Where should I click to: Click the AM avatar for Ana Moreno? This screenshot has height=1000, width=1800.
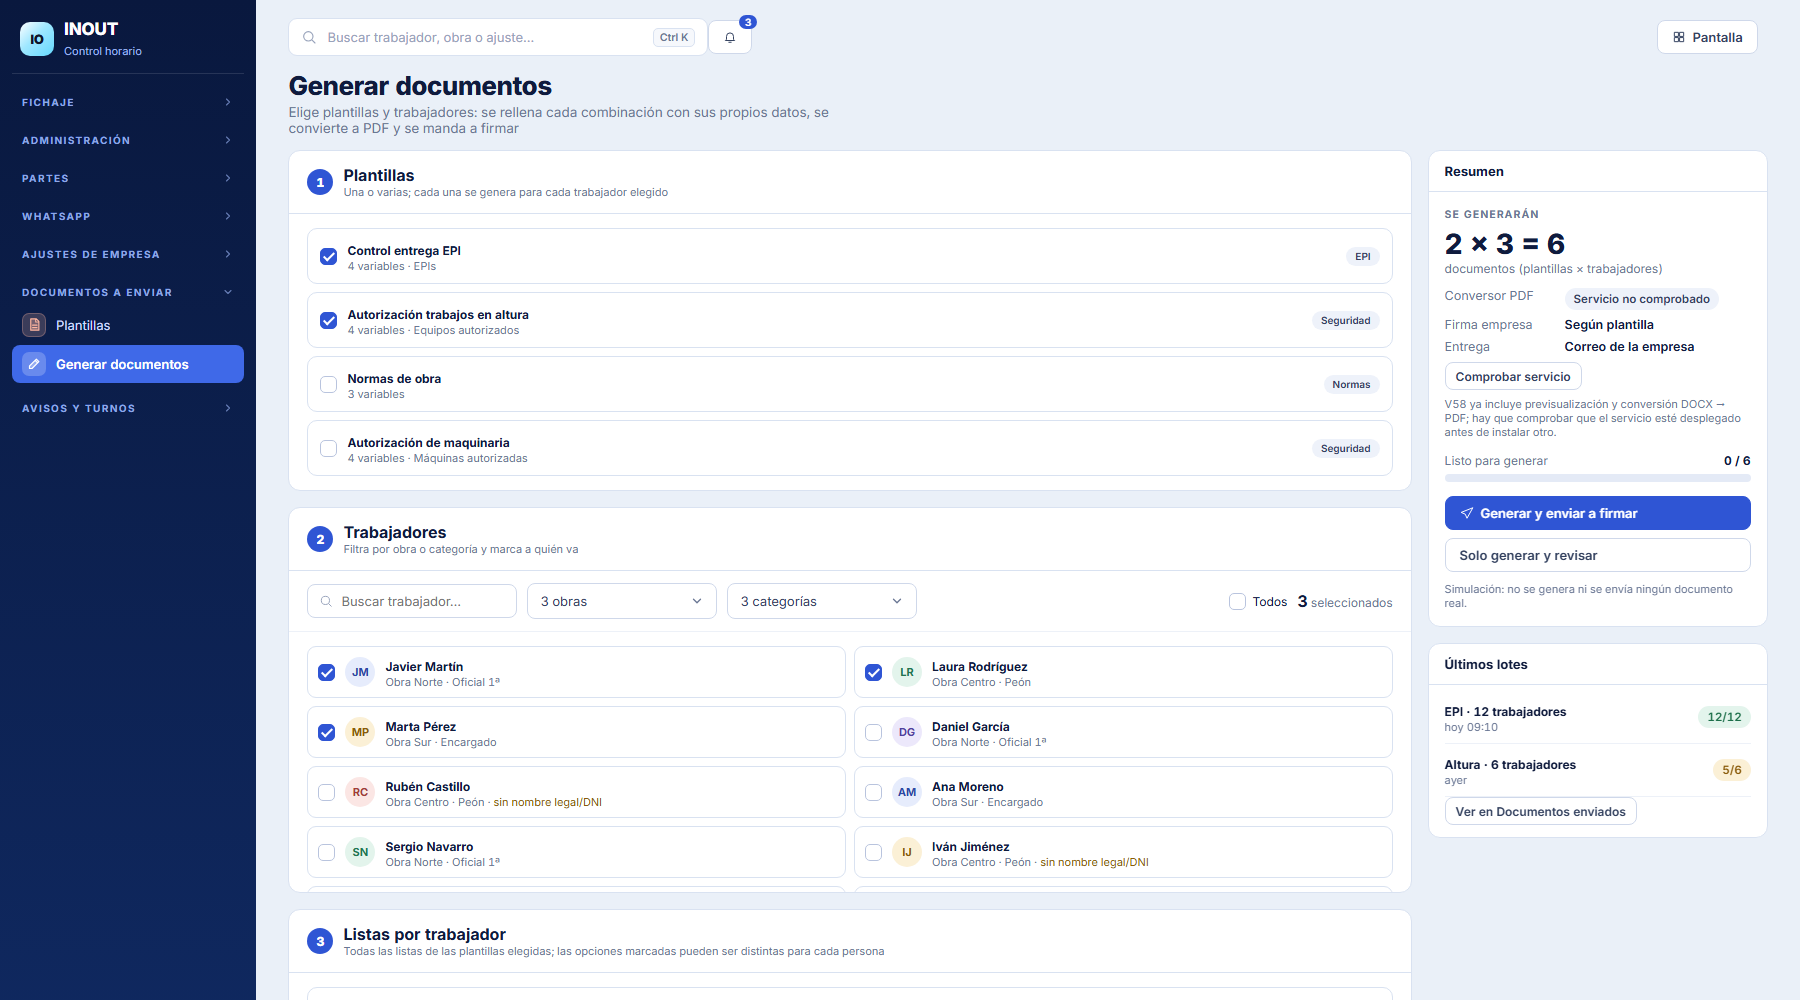click(906, 792)
